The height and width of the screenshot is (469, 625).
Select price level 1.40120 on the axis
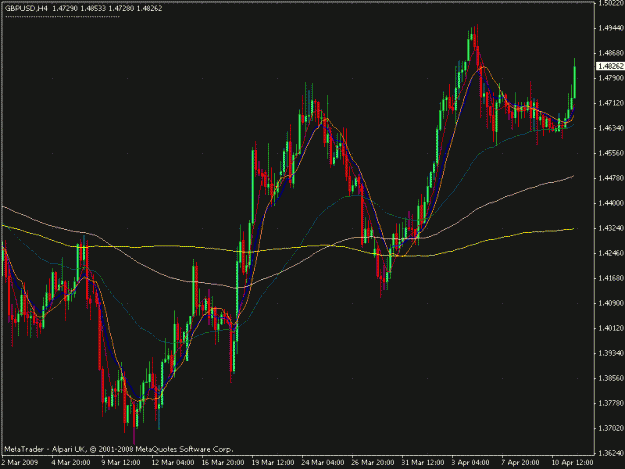611,328
